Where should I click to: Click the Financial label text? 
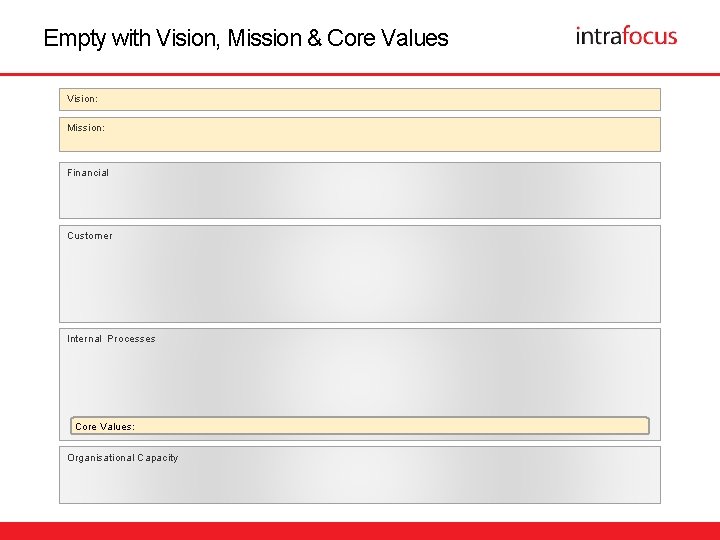88,173
